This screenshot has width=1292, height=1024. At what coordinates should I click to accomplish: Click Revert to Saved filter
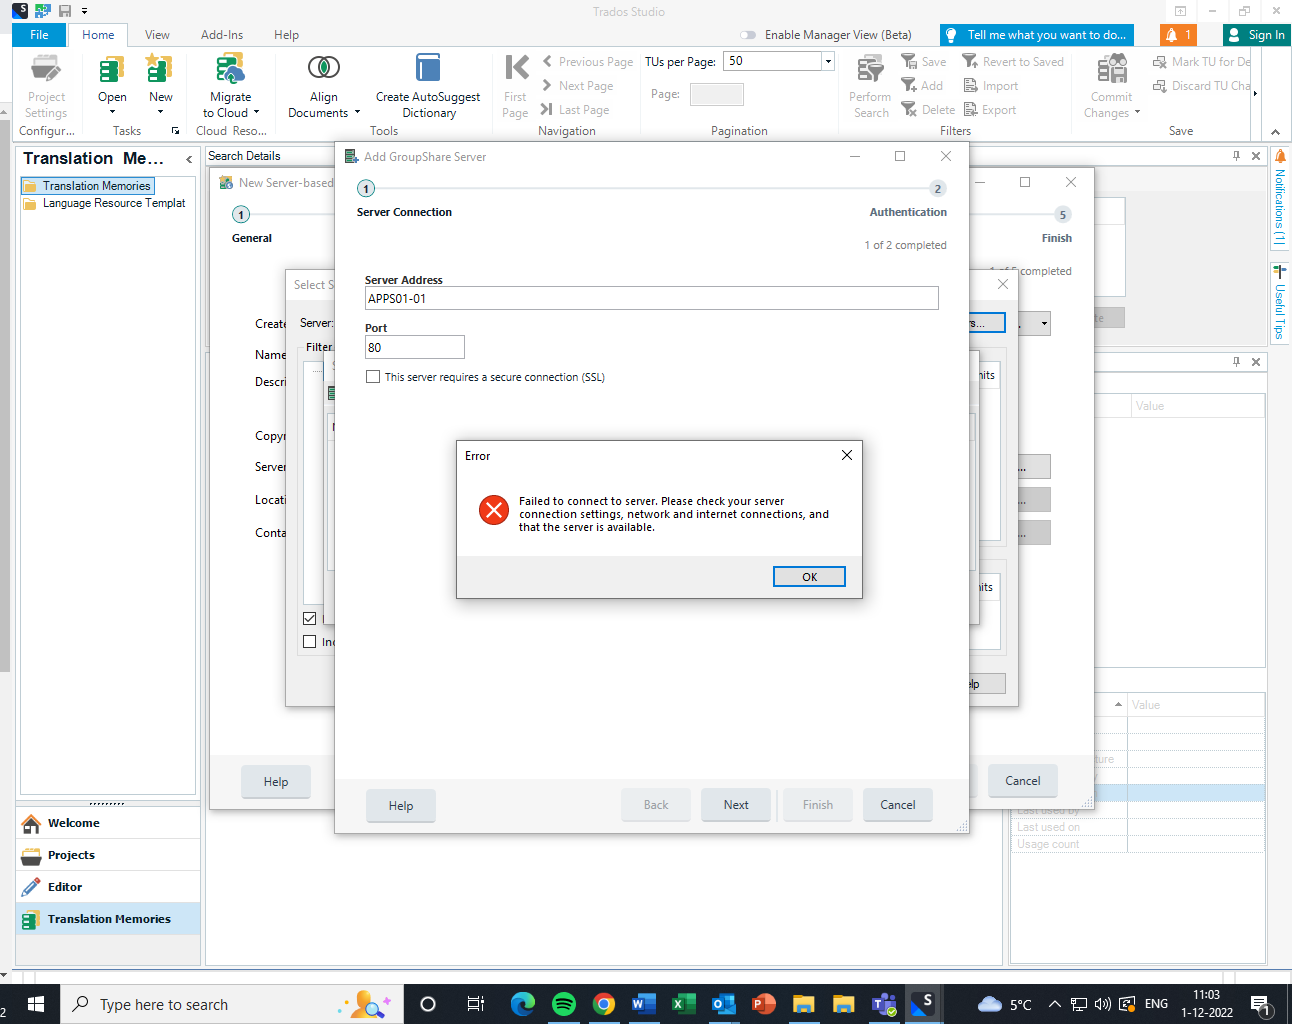(x=1013, y=62)
